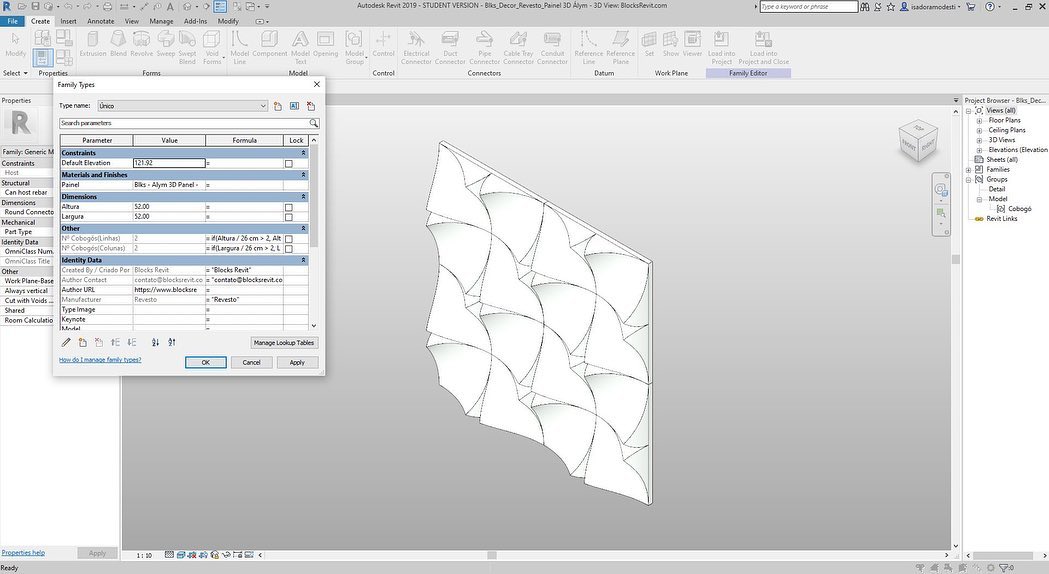Collapse the Materials and Finishes group
Screen dimensions: 1049x574
(x=303, y=175)
